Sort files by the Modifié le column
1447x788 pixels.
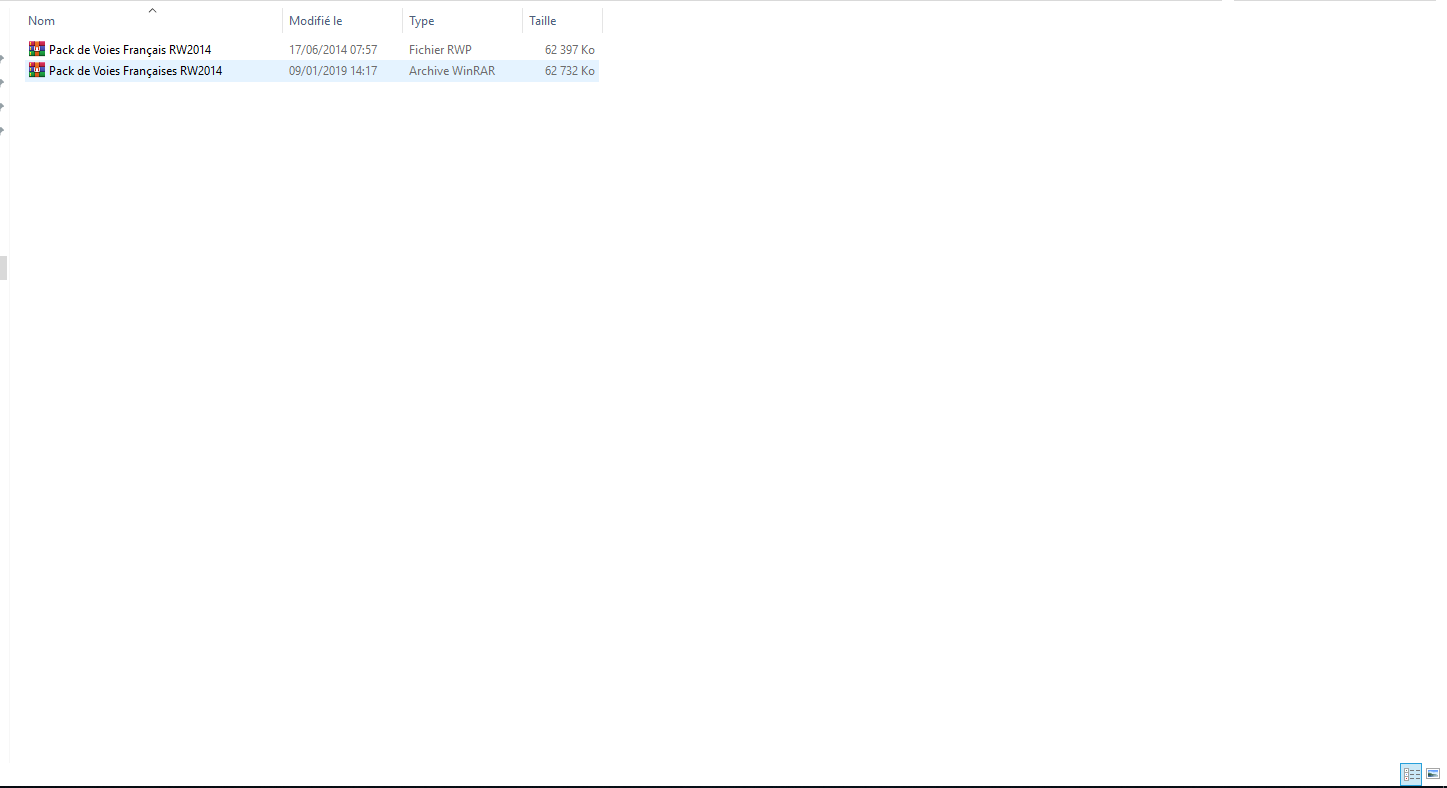[x=343, y=21]
